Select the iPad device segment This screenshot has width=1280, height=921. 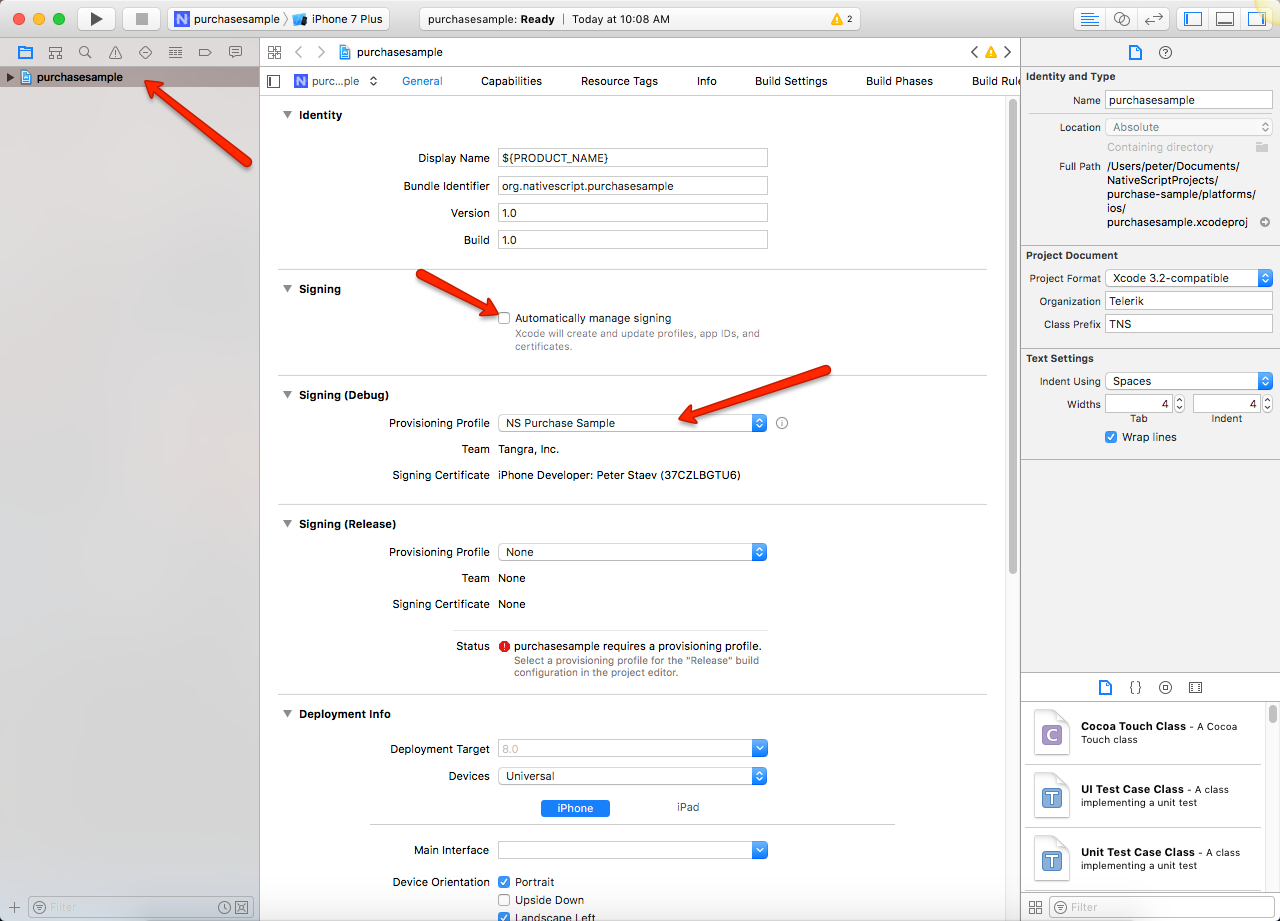pos(688,807)
